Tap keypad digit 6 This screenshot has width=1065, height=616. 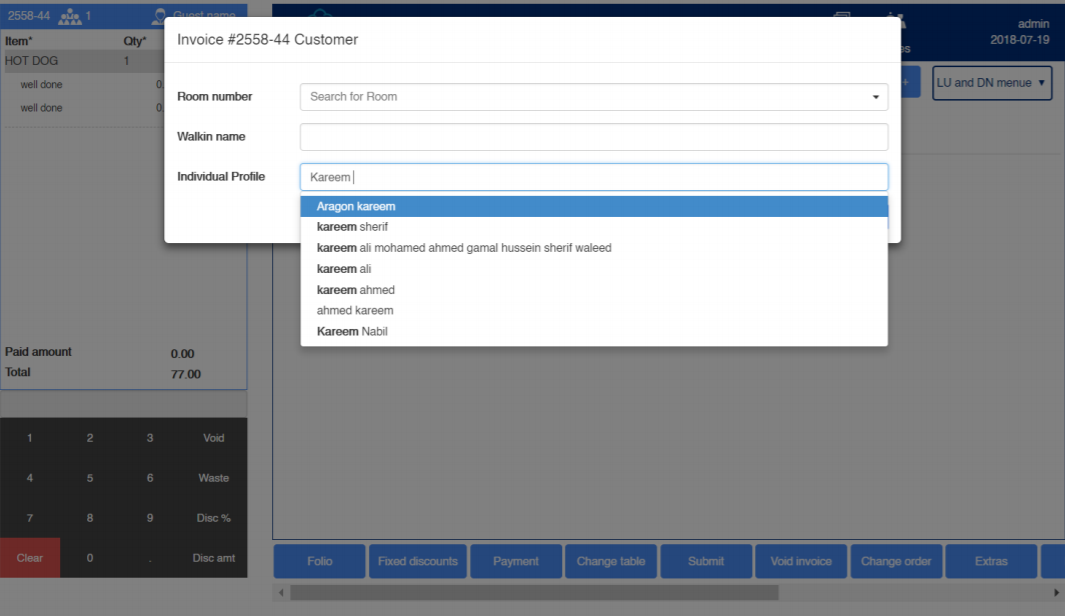(149, 478)
